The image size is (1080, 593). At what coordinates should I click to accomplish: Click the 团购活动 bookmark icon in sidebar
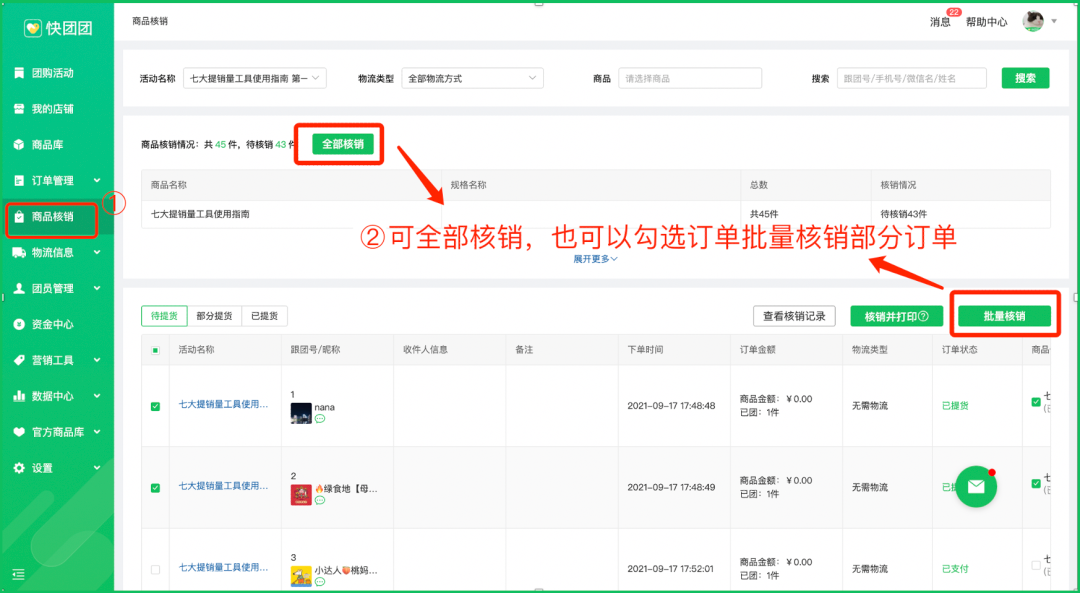[19, 73]
